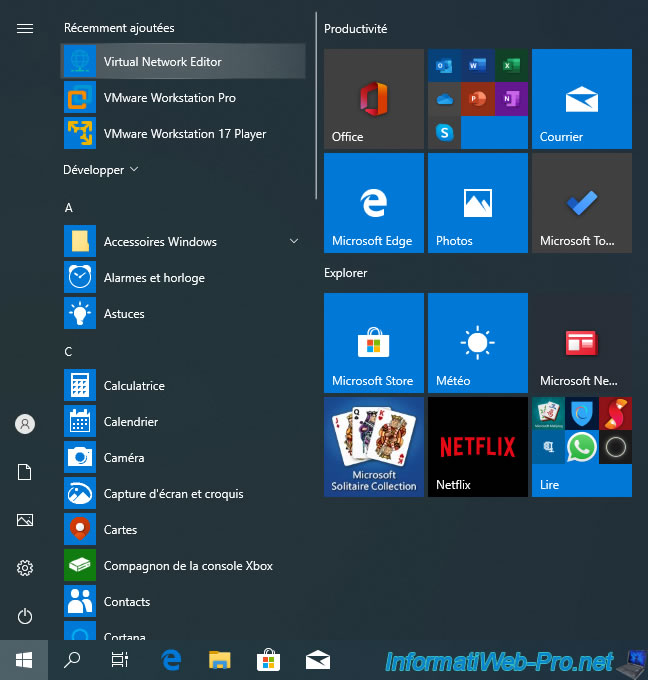Open Outlook in the Office tile group

coord(444,65)
